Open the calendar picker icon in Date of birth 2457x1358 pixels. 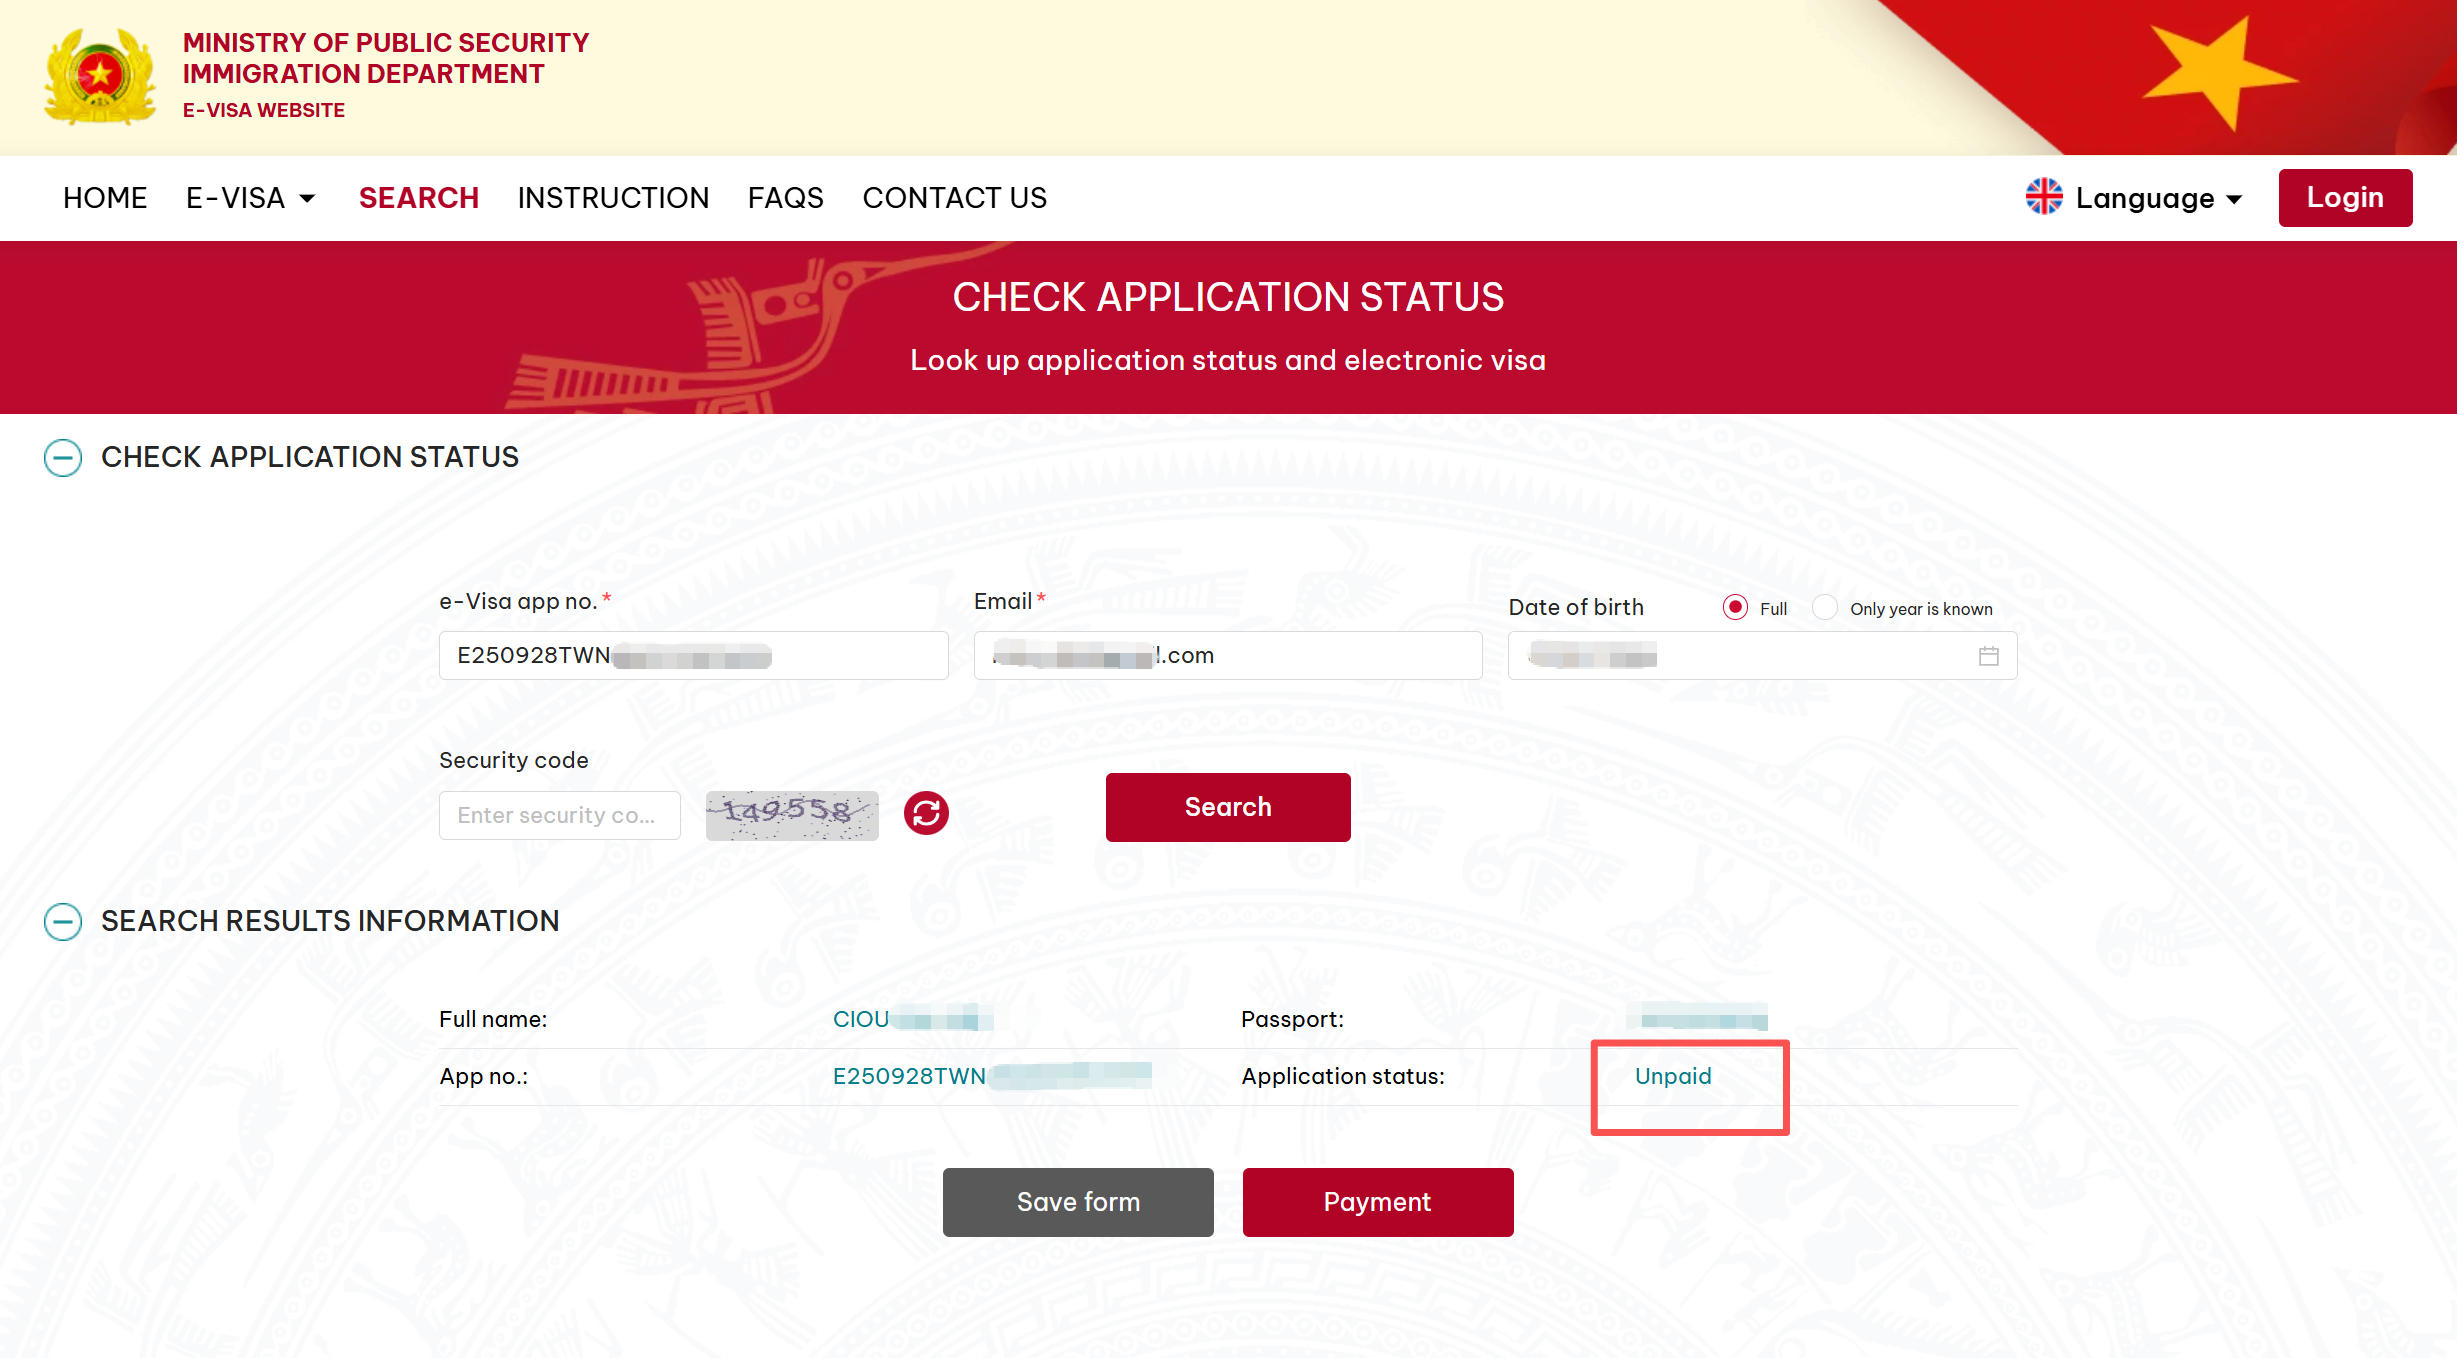pyautogui.click(x=1988, y=656)
